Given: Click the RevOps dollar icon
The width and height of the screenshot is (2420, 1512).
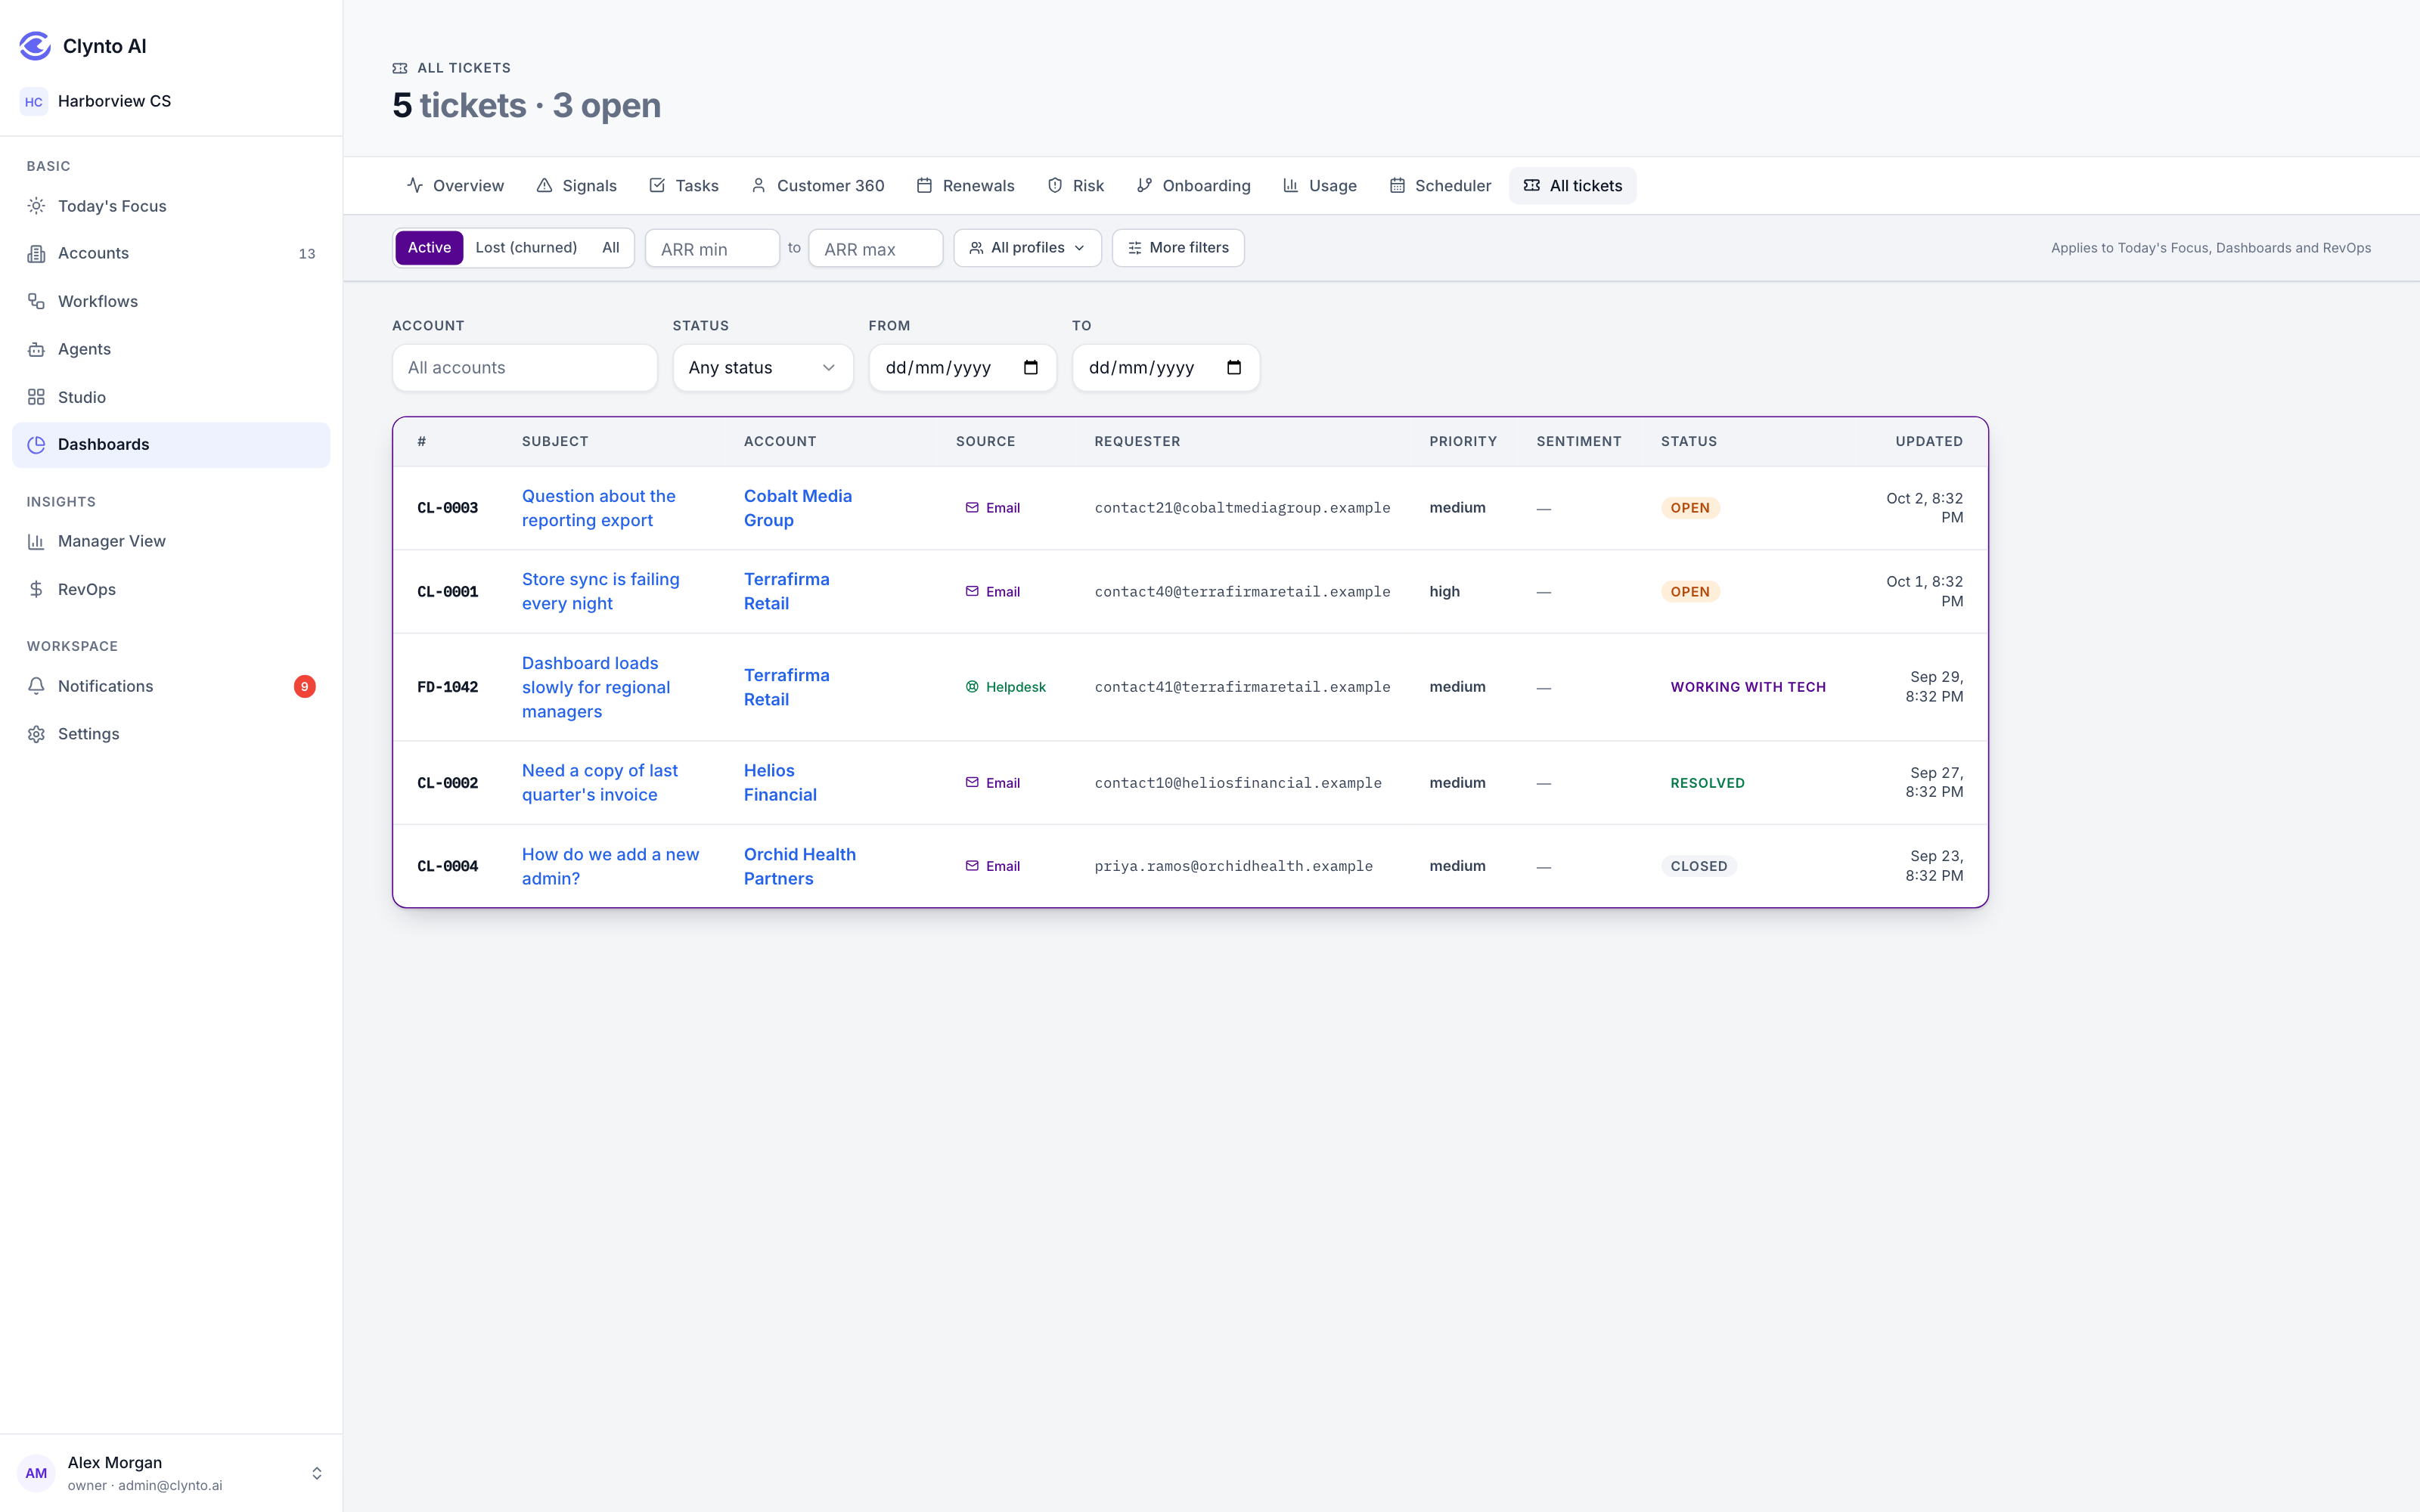Looking at the screenshot, I should tap(36, 589).
